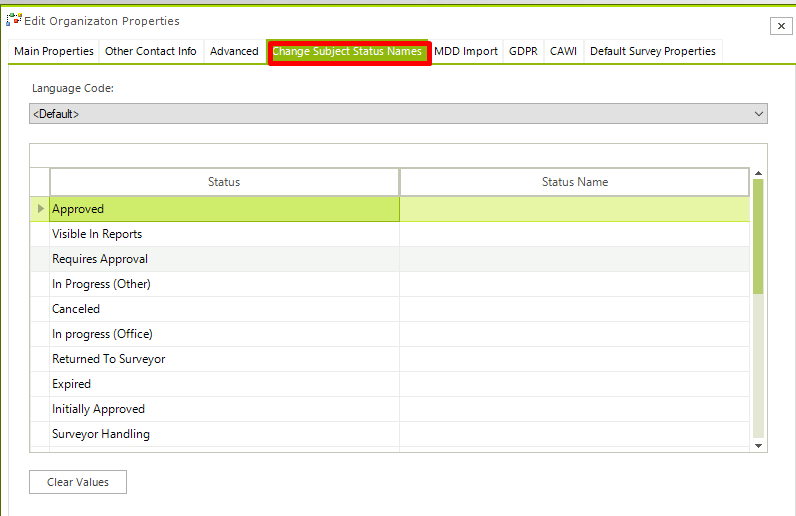Open the CAWI tab

(x=563, y=51)
